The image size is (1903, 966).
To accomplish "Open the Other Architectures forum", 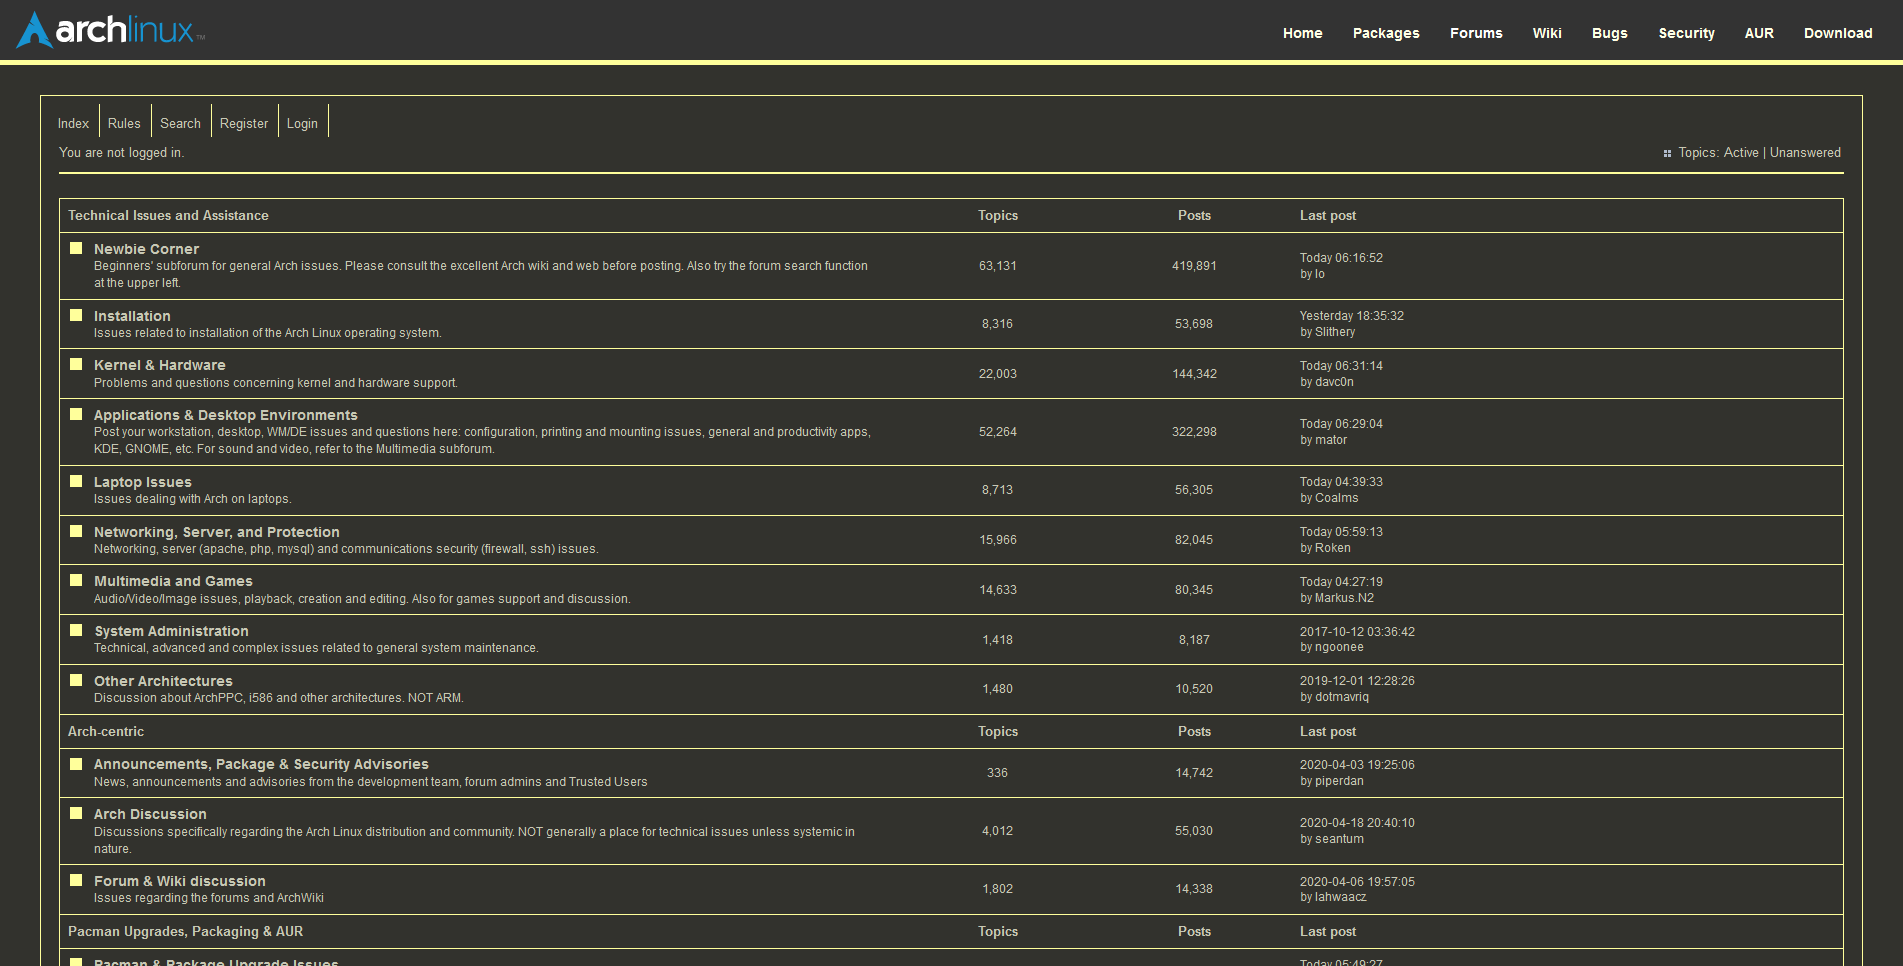I will pos(163,681).
